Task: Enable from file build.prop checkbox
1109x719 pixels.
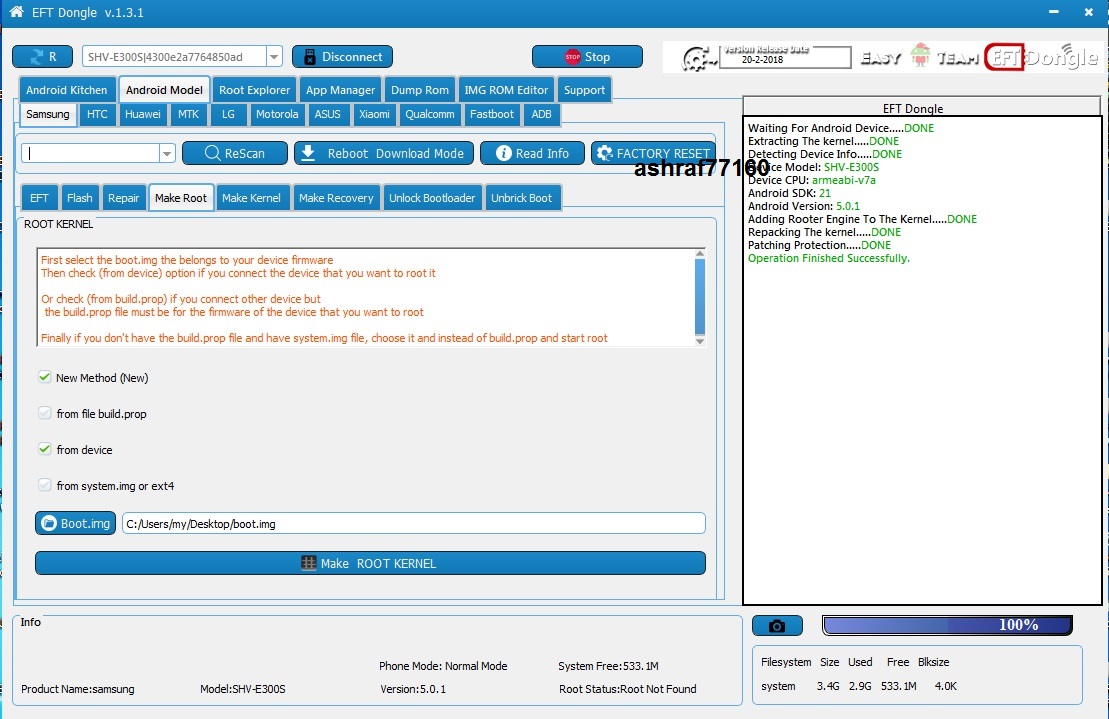Action: point(45,414)
